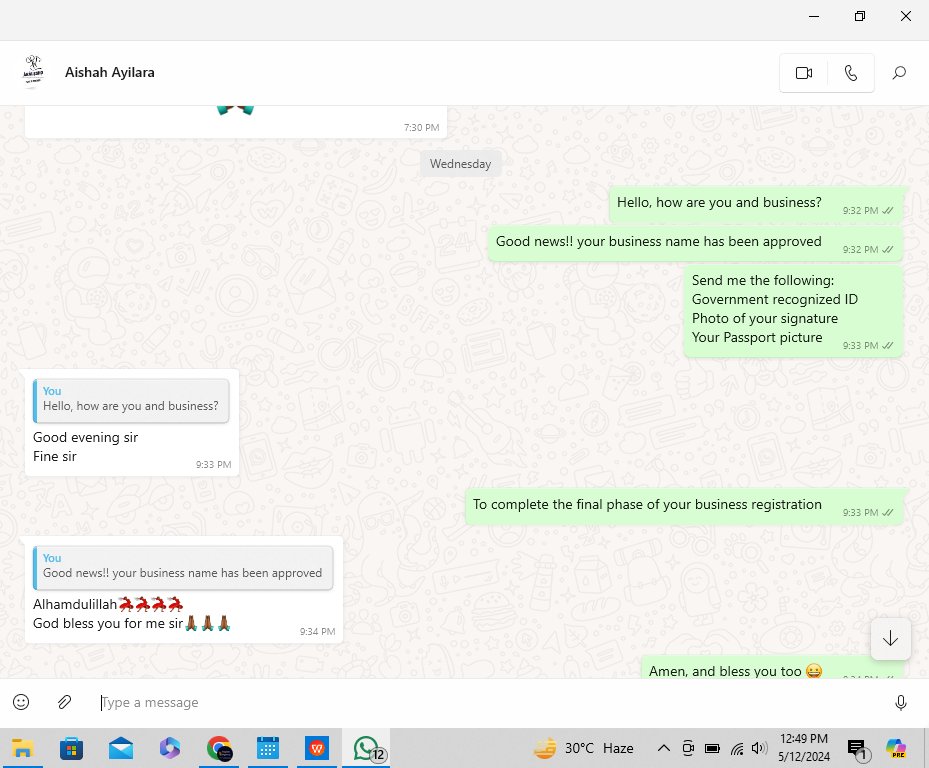929x768 pixels.
Task: Restore down the WhatsApp window
Action: click(x=860, y=17)
